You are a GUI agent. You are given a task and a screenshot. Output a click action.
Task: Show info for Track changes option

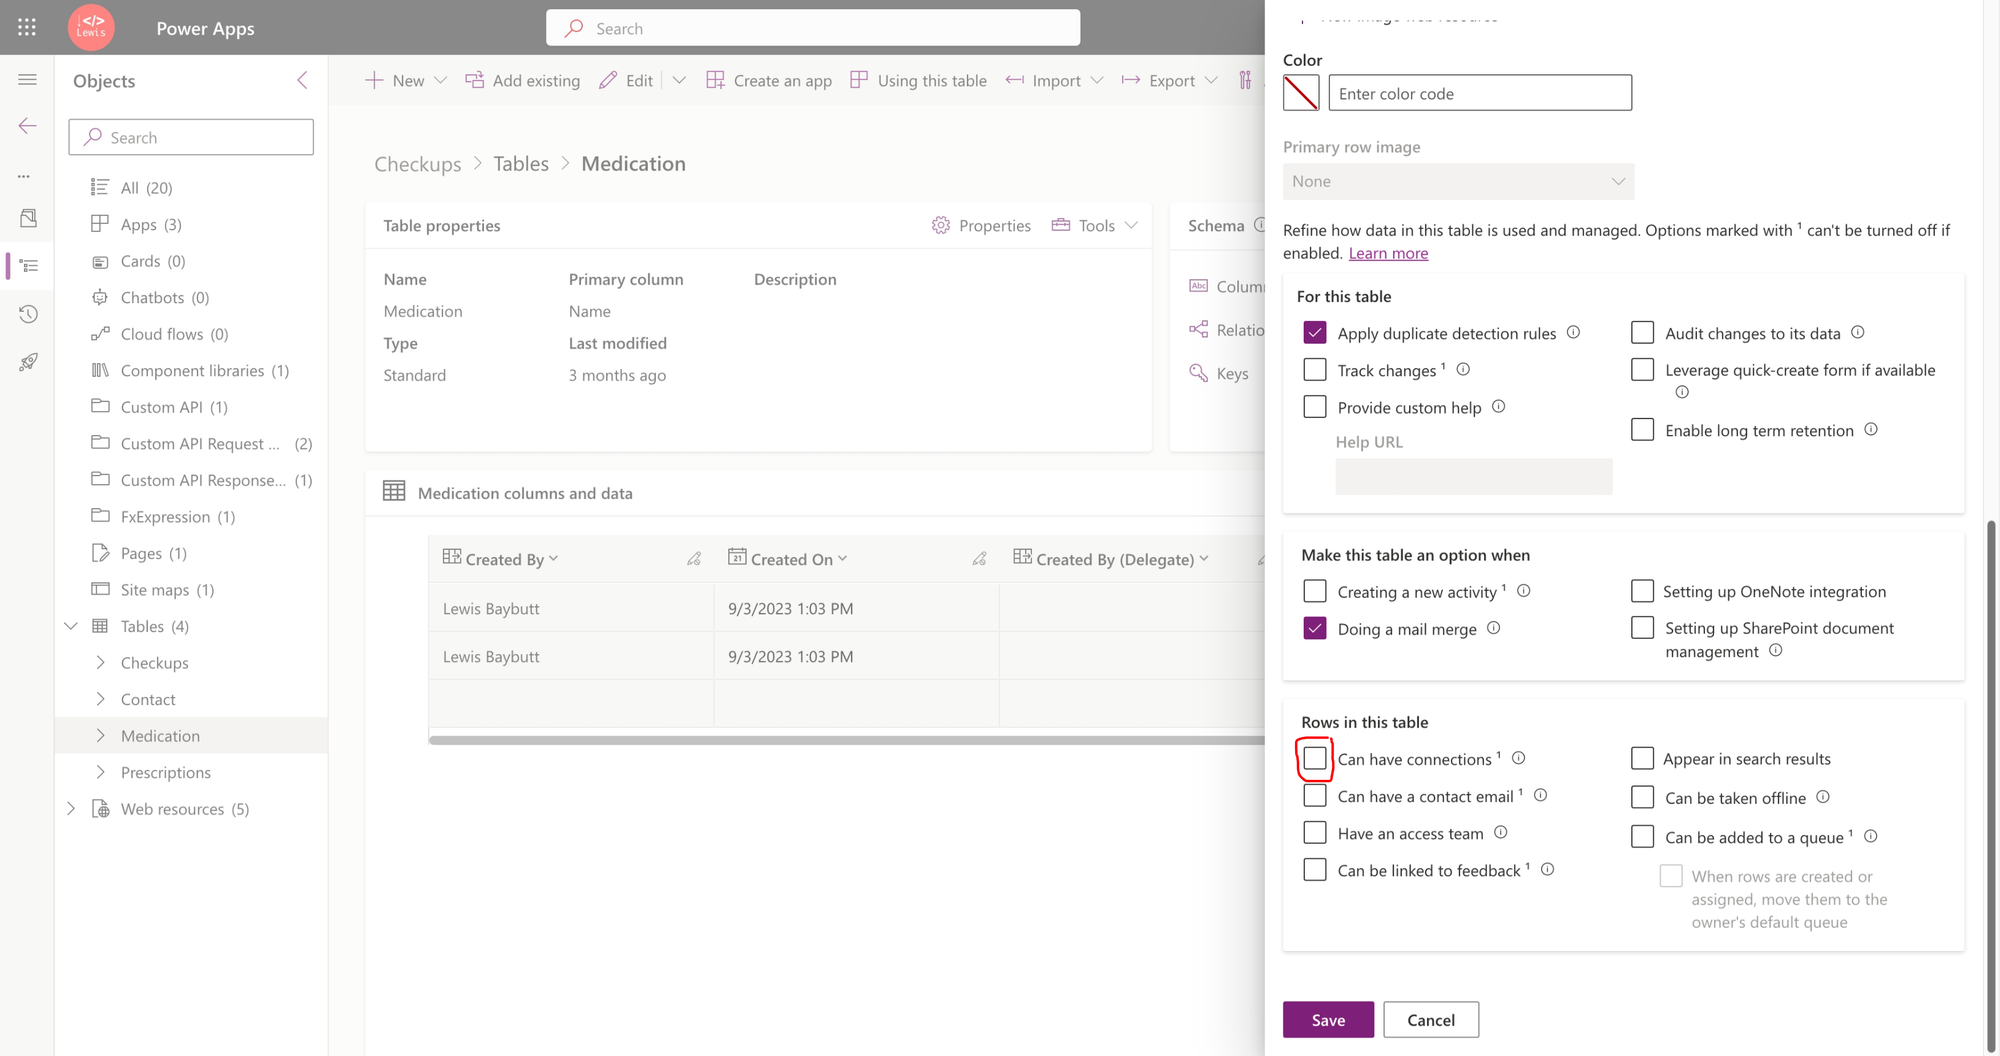coord(1463,369)
